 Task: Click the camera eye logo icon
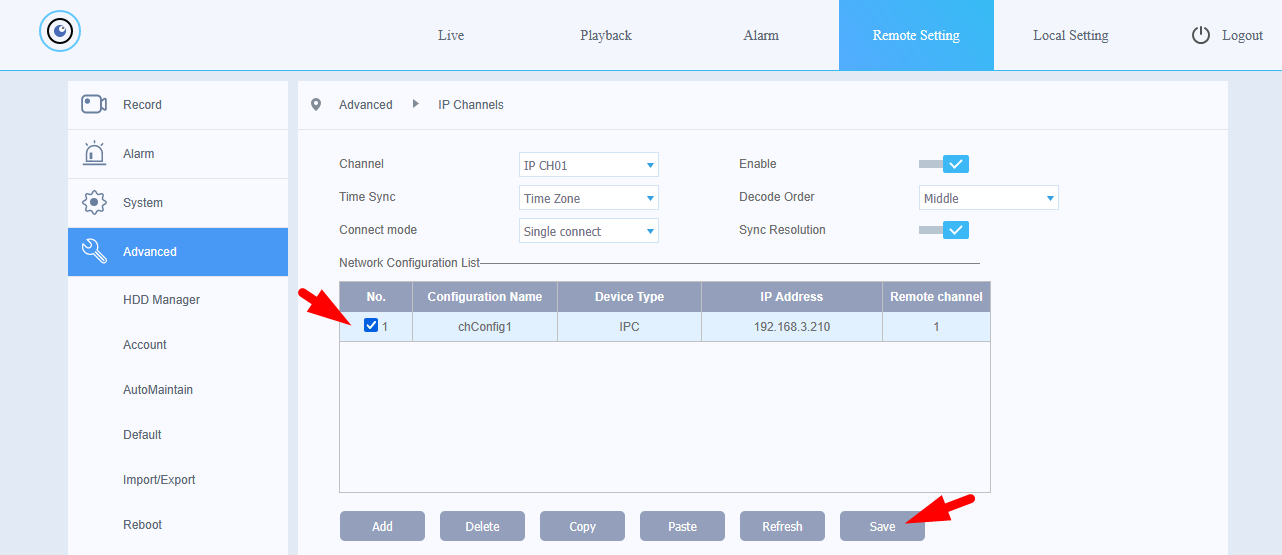(x=60, y=32)
